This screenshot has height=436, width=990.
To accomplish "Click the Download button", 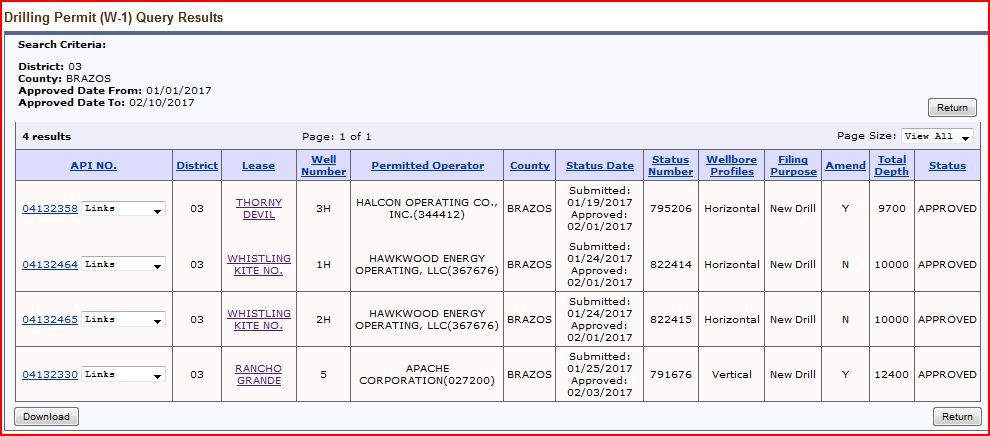I will pyautogui.click(x=47, y=416).
